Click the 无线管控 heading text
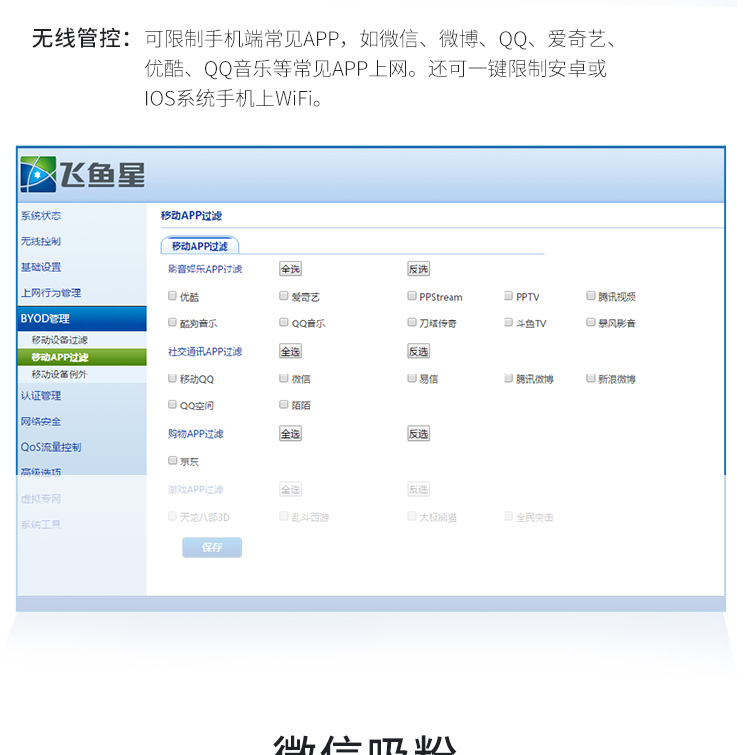 point(81,38)
